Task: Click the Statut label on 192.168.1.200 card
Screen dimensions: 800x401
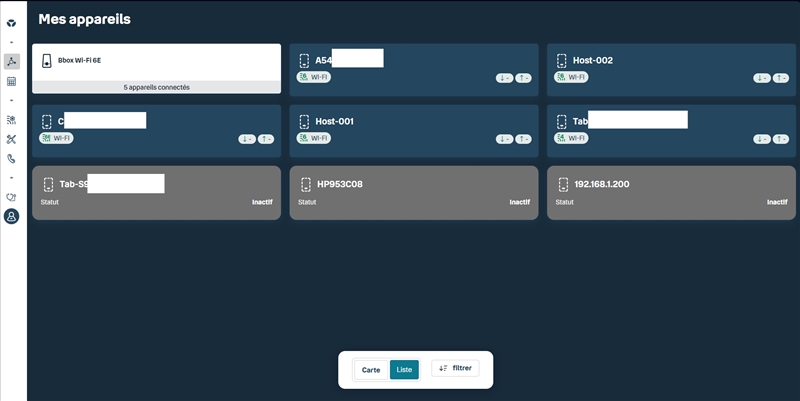Action: click(565, 202)
